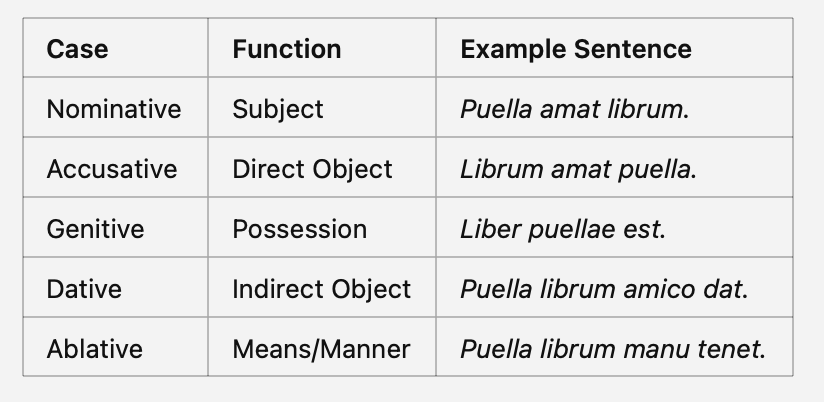Image resolution: width=824 pixels, height=402 pixels.
Task: Click the Subject function cell
Action: tap(278, 108)
